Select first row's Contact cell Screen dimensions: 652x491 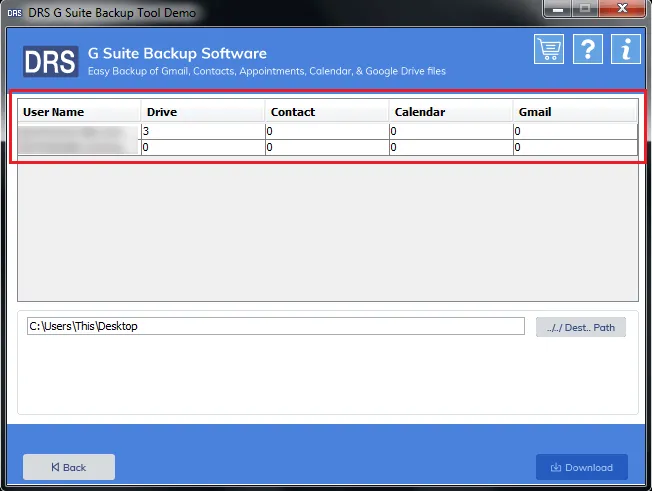pyautogui.click(x=327, y=131)
